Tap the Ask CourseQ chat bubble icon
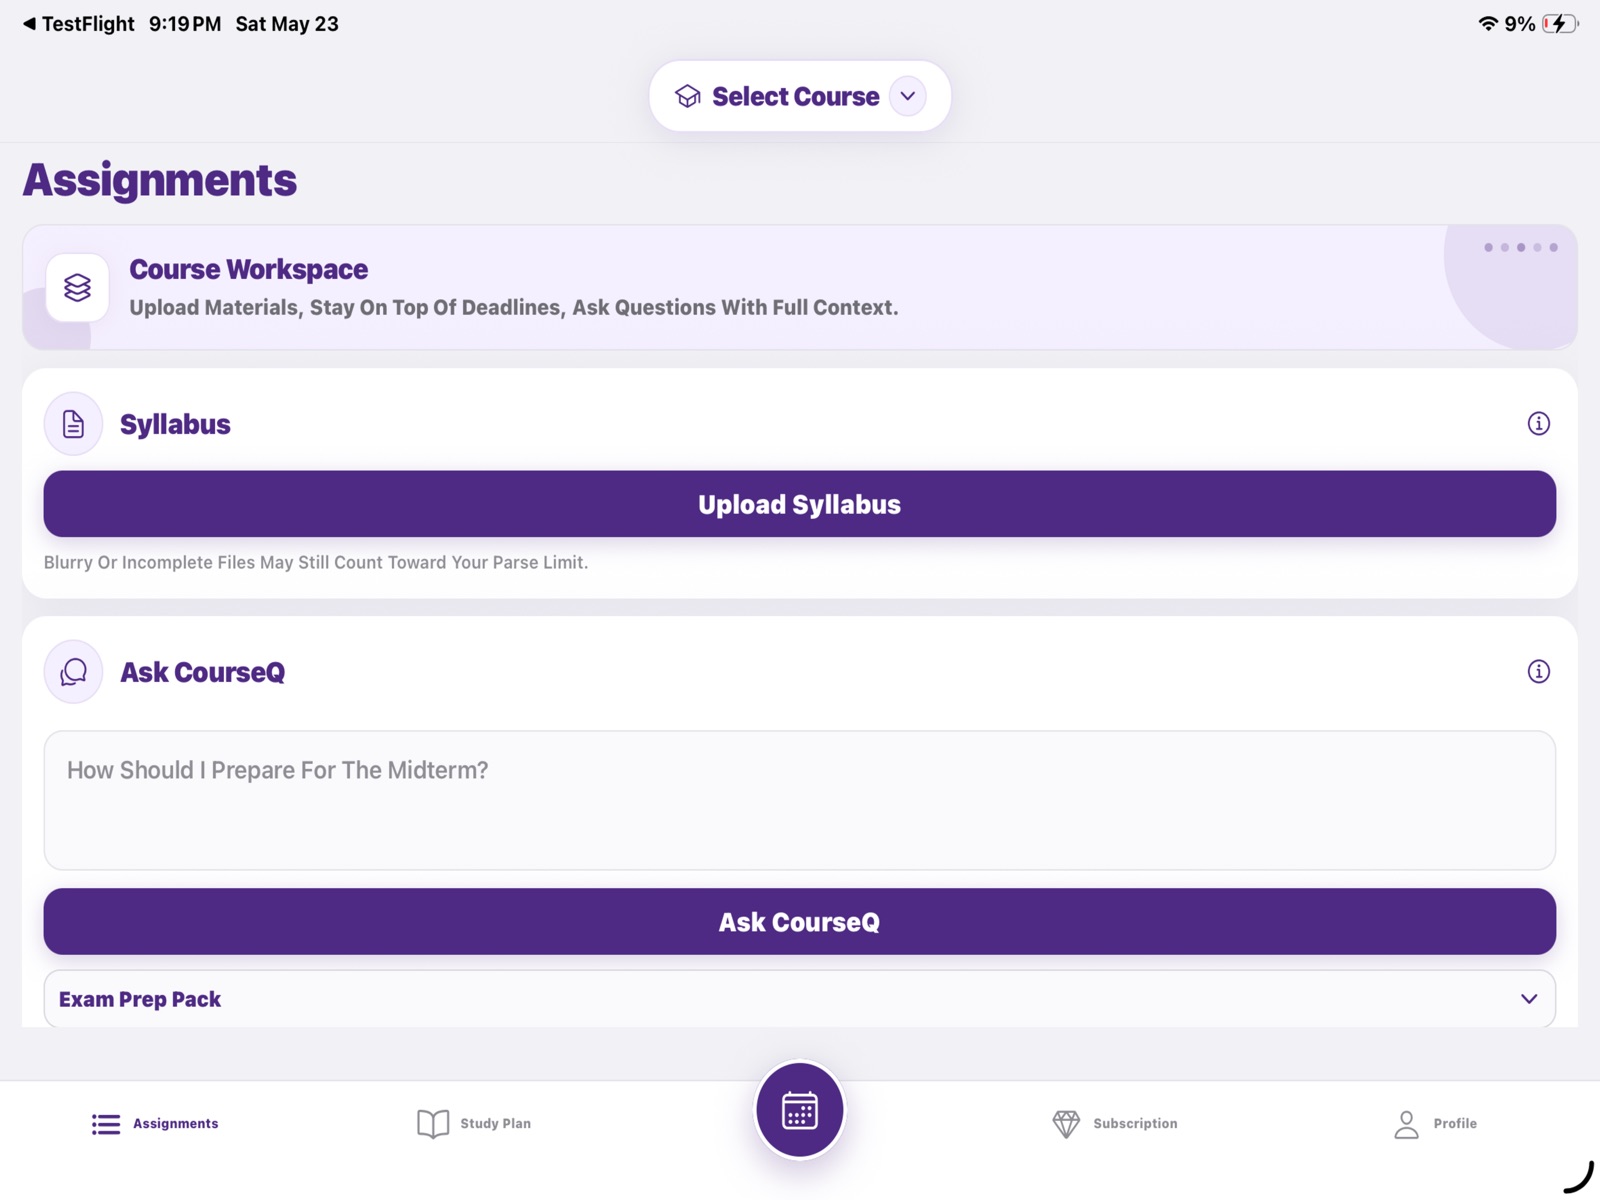 [73, 672]
